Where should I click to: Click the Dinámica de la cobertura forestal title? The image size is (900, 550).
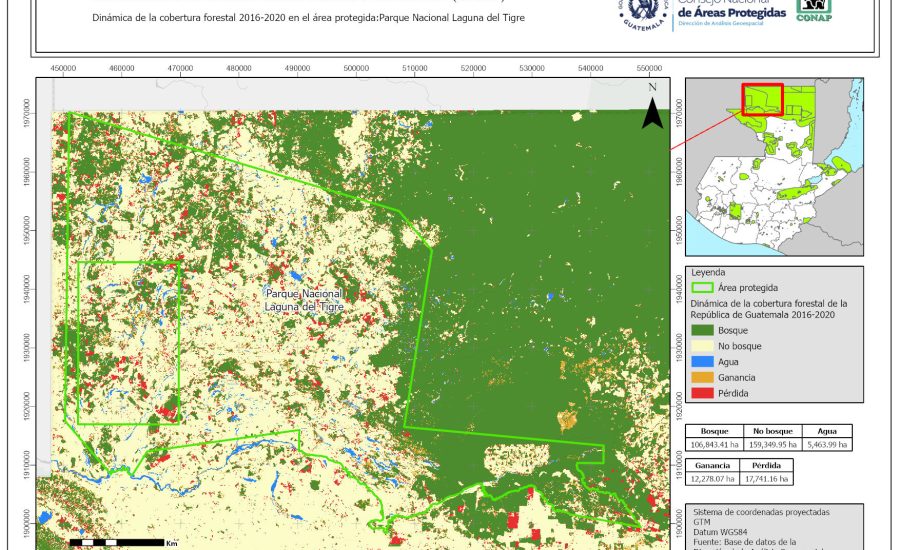tap(307, 18)
